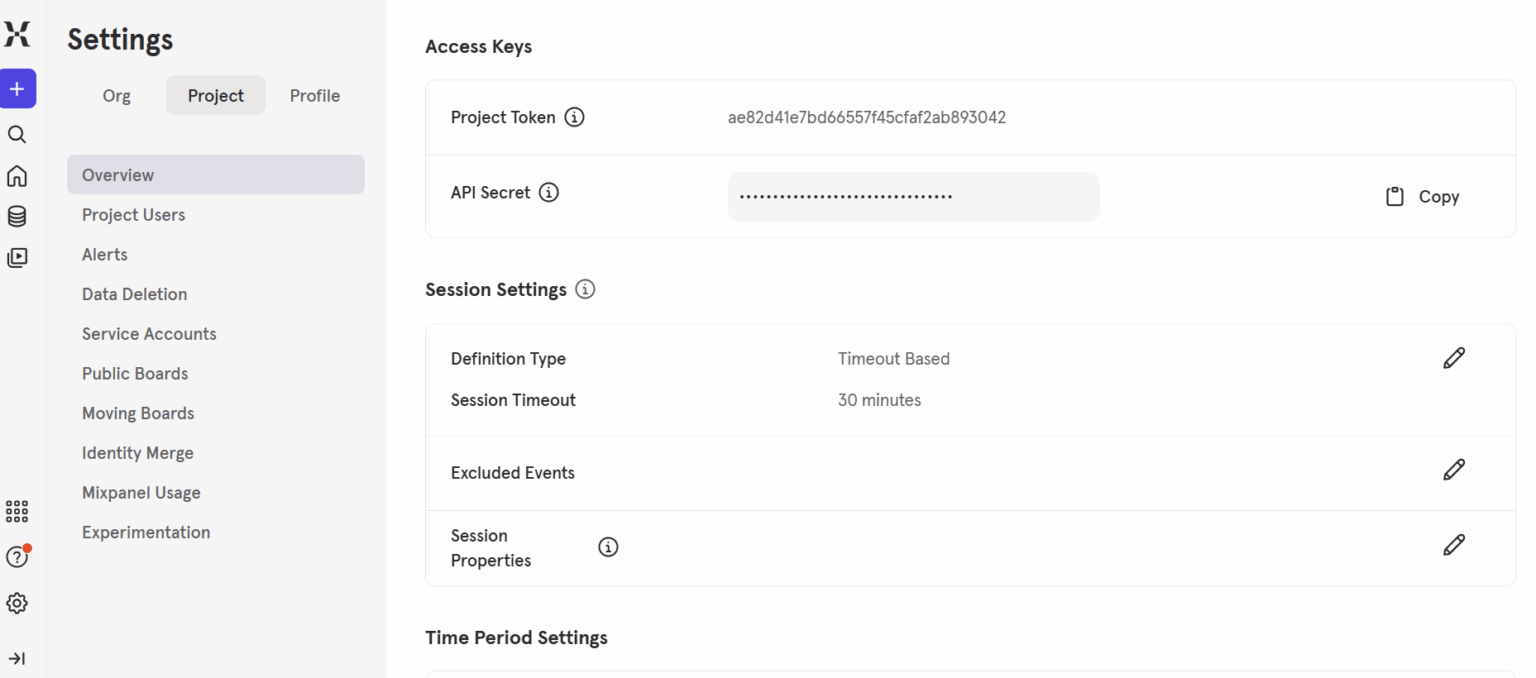This screenshot has height=678, width=1536.
Task: Switch to the Profile settings tab
Action: (x=314, y=95)
